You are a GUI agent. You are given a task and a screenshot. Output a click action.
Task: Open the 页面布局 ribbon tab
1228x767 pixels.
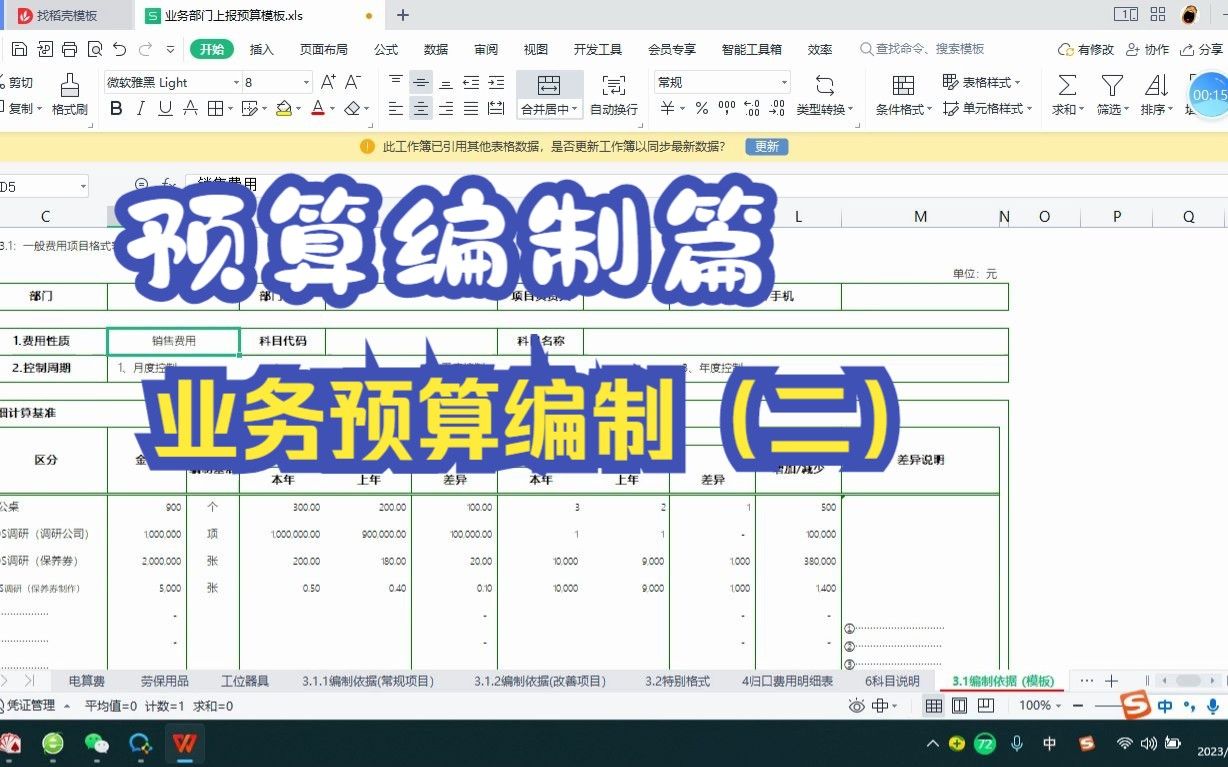324,49
